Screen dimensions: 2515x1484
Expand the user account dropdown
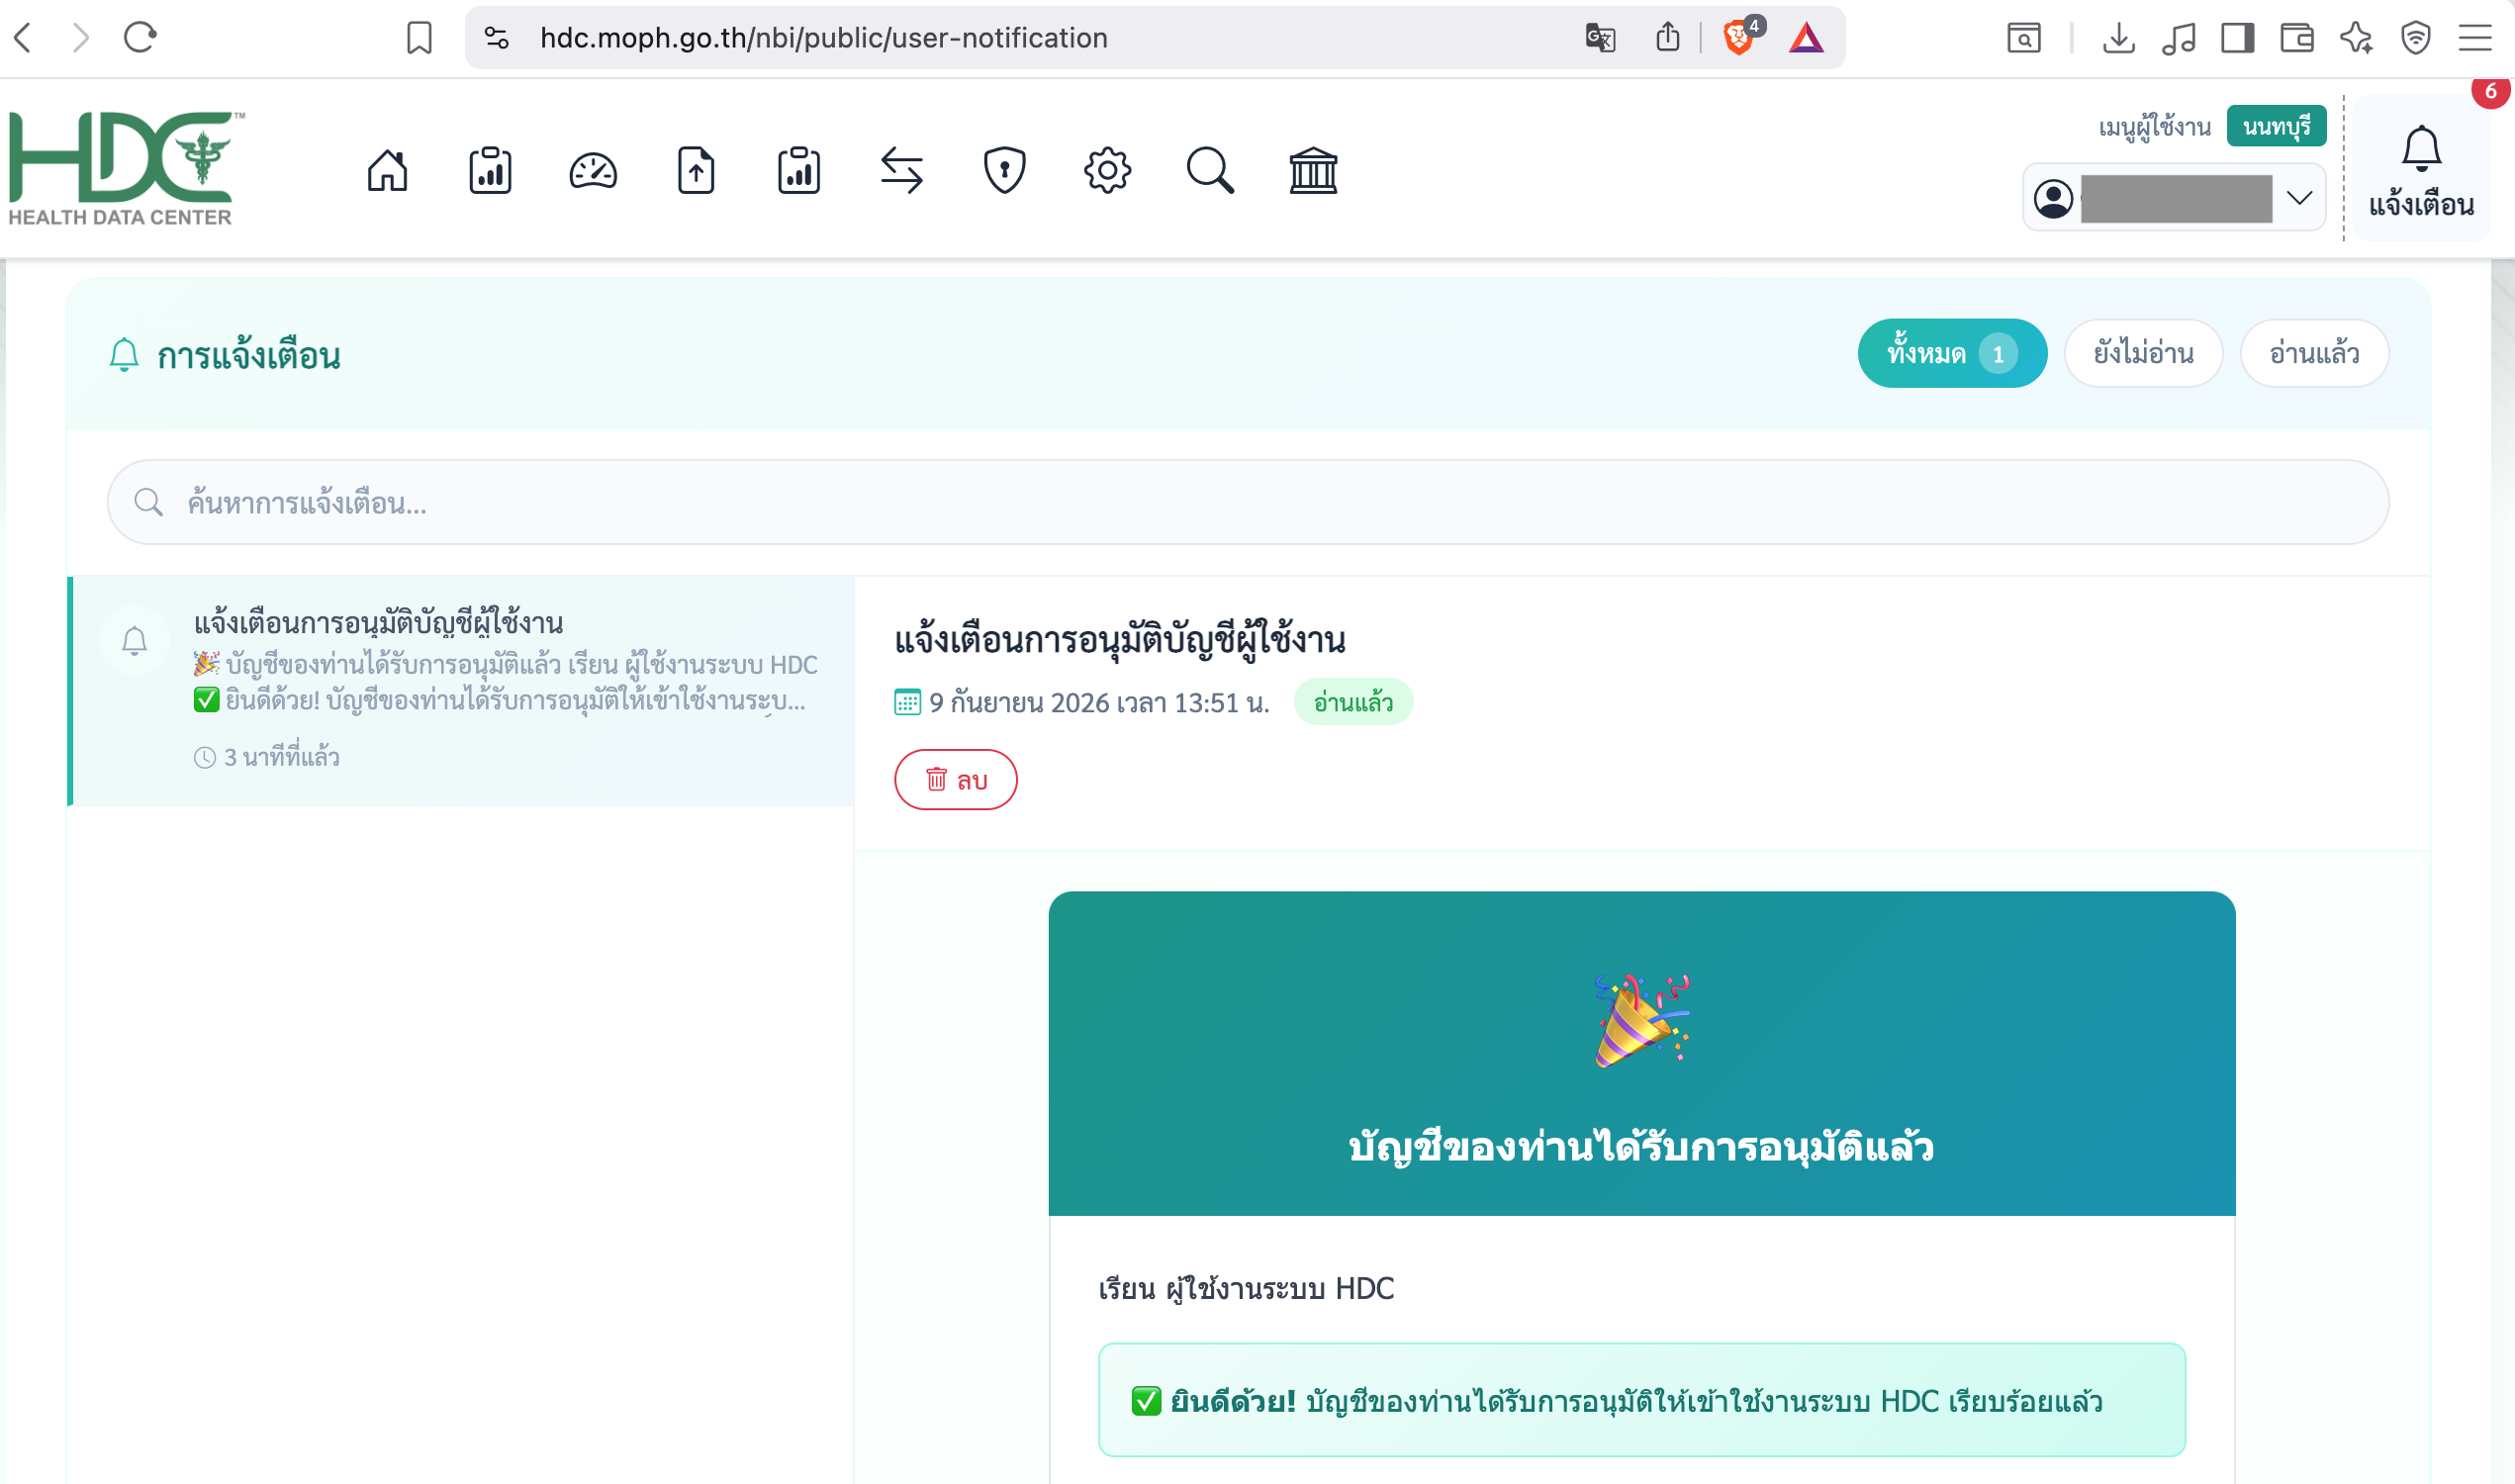[x=2174, y=198]
